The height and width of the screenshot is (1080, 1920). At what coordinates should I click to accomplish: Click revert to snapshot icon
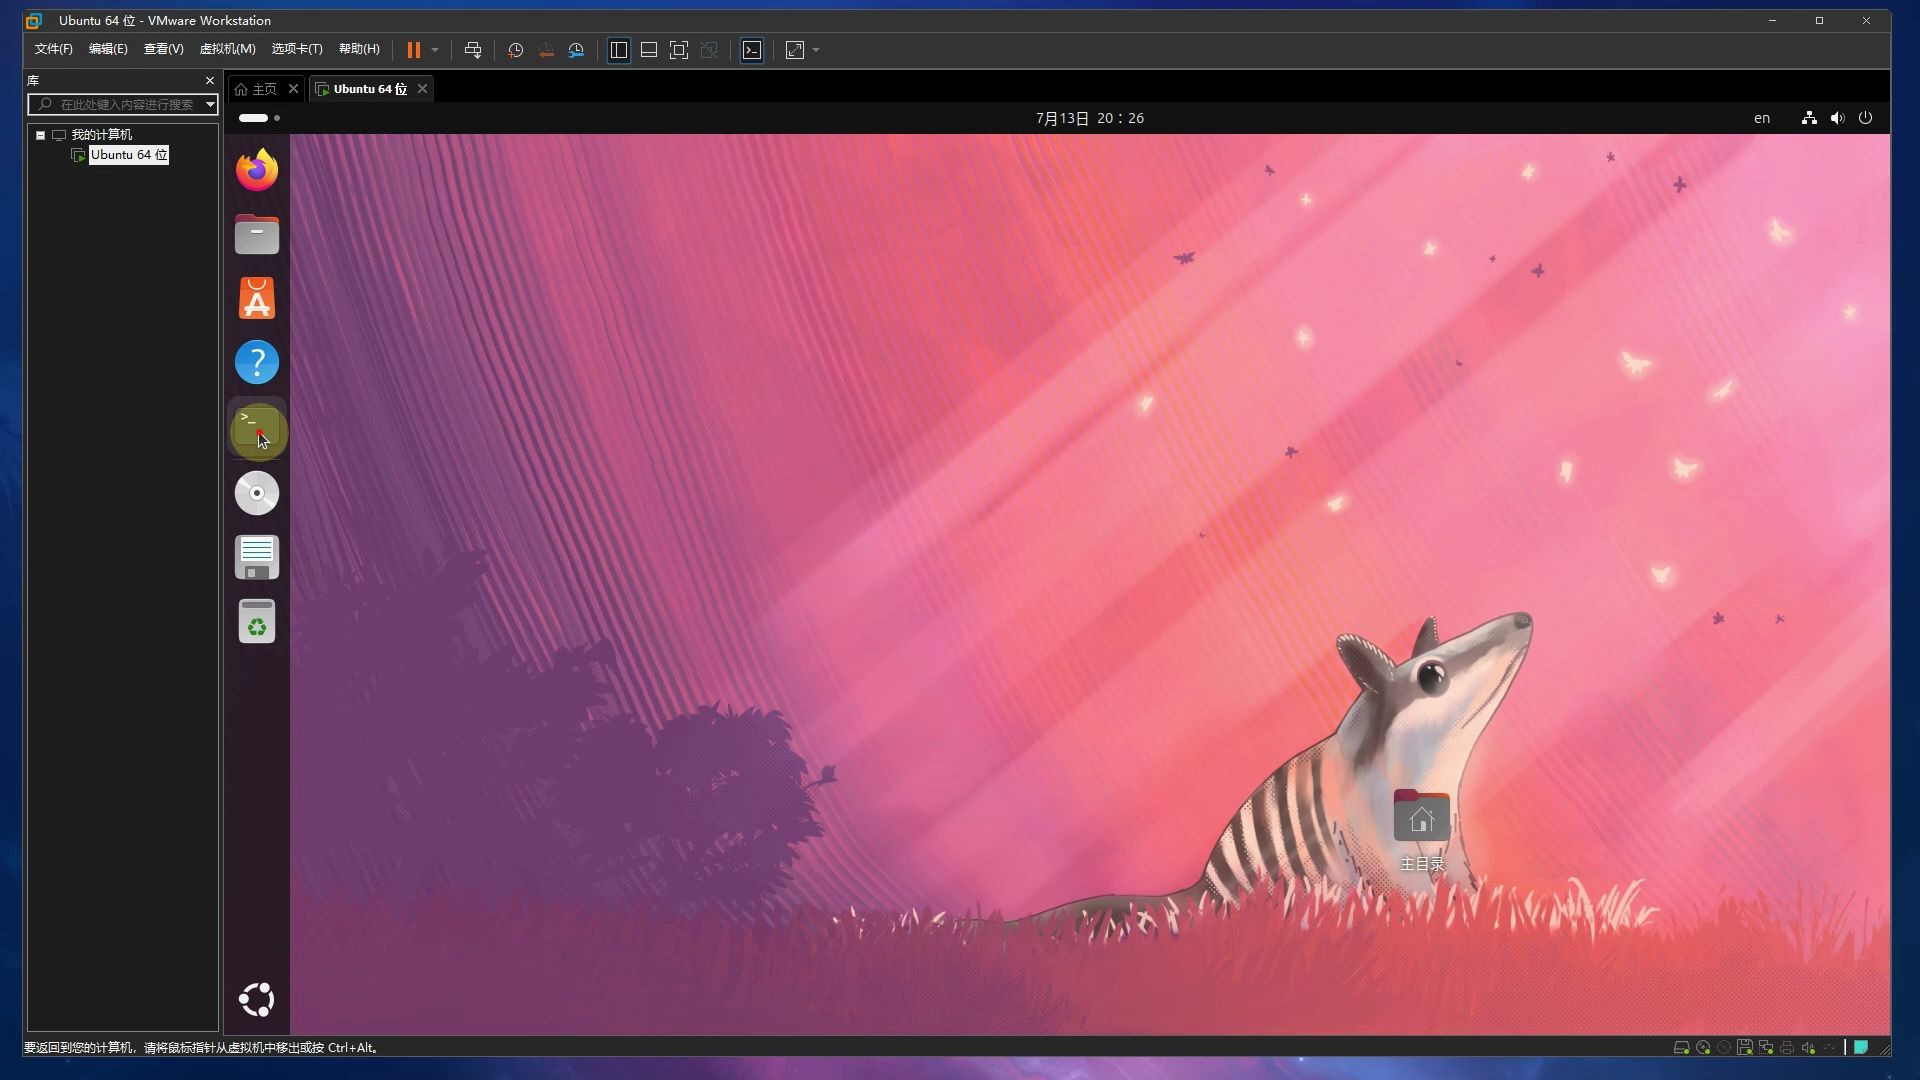pyautogui.click(x=546, y=50)
